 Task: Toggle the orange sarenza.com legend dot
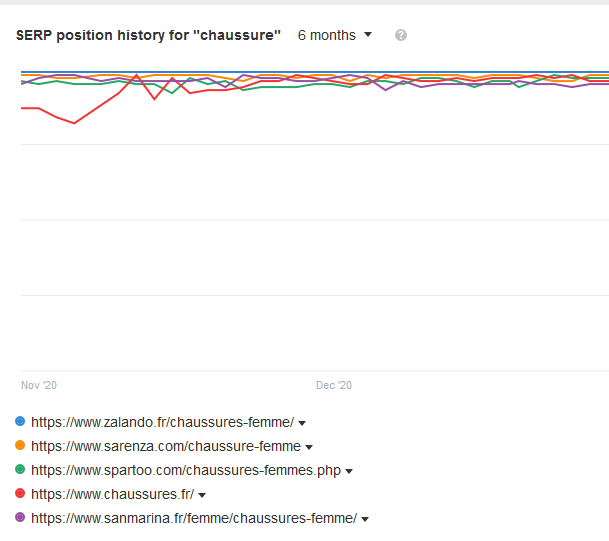[x=21, y=446]
